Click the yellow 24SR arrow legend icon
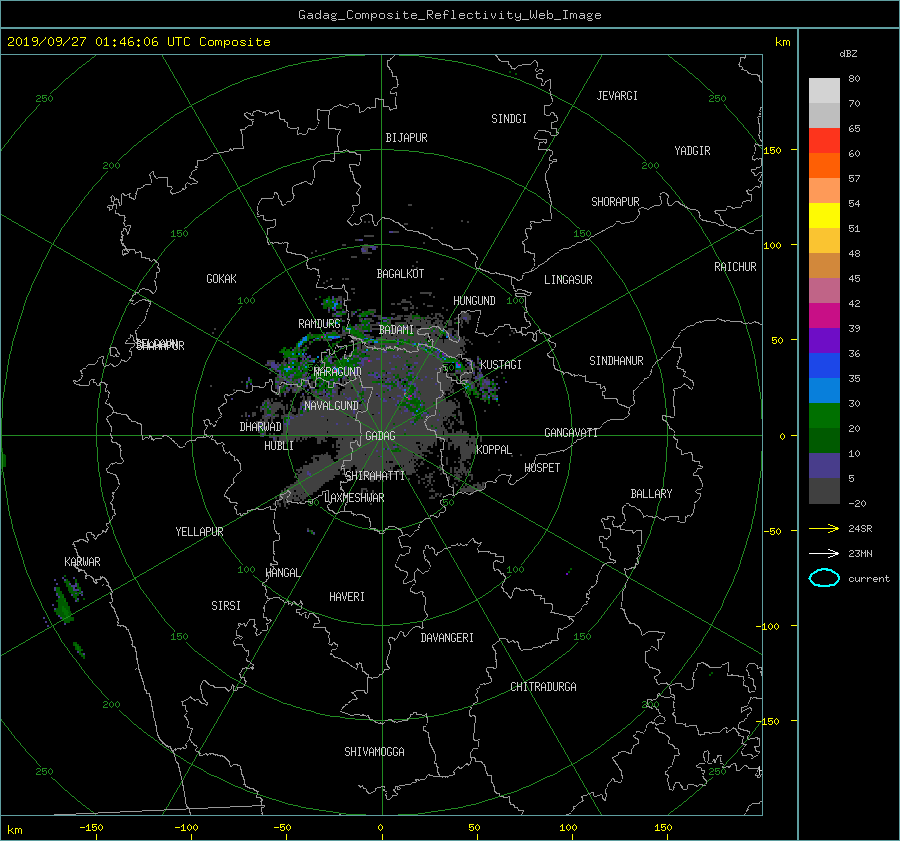 (x=824, y=528)
